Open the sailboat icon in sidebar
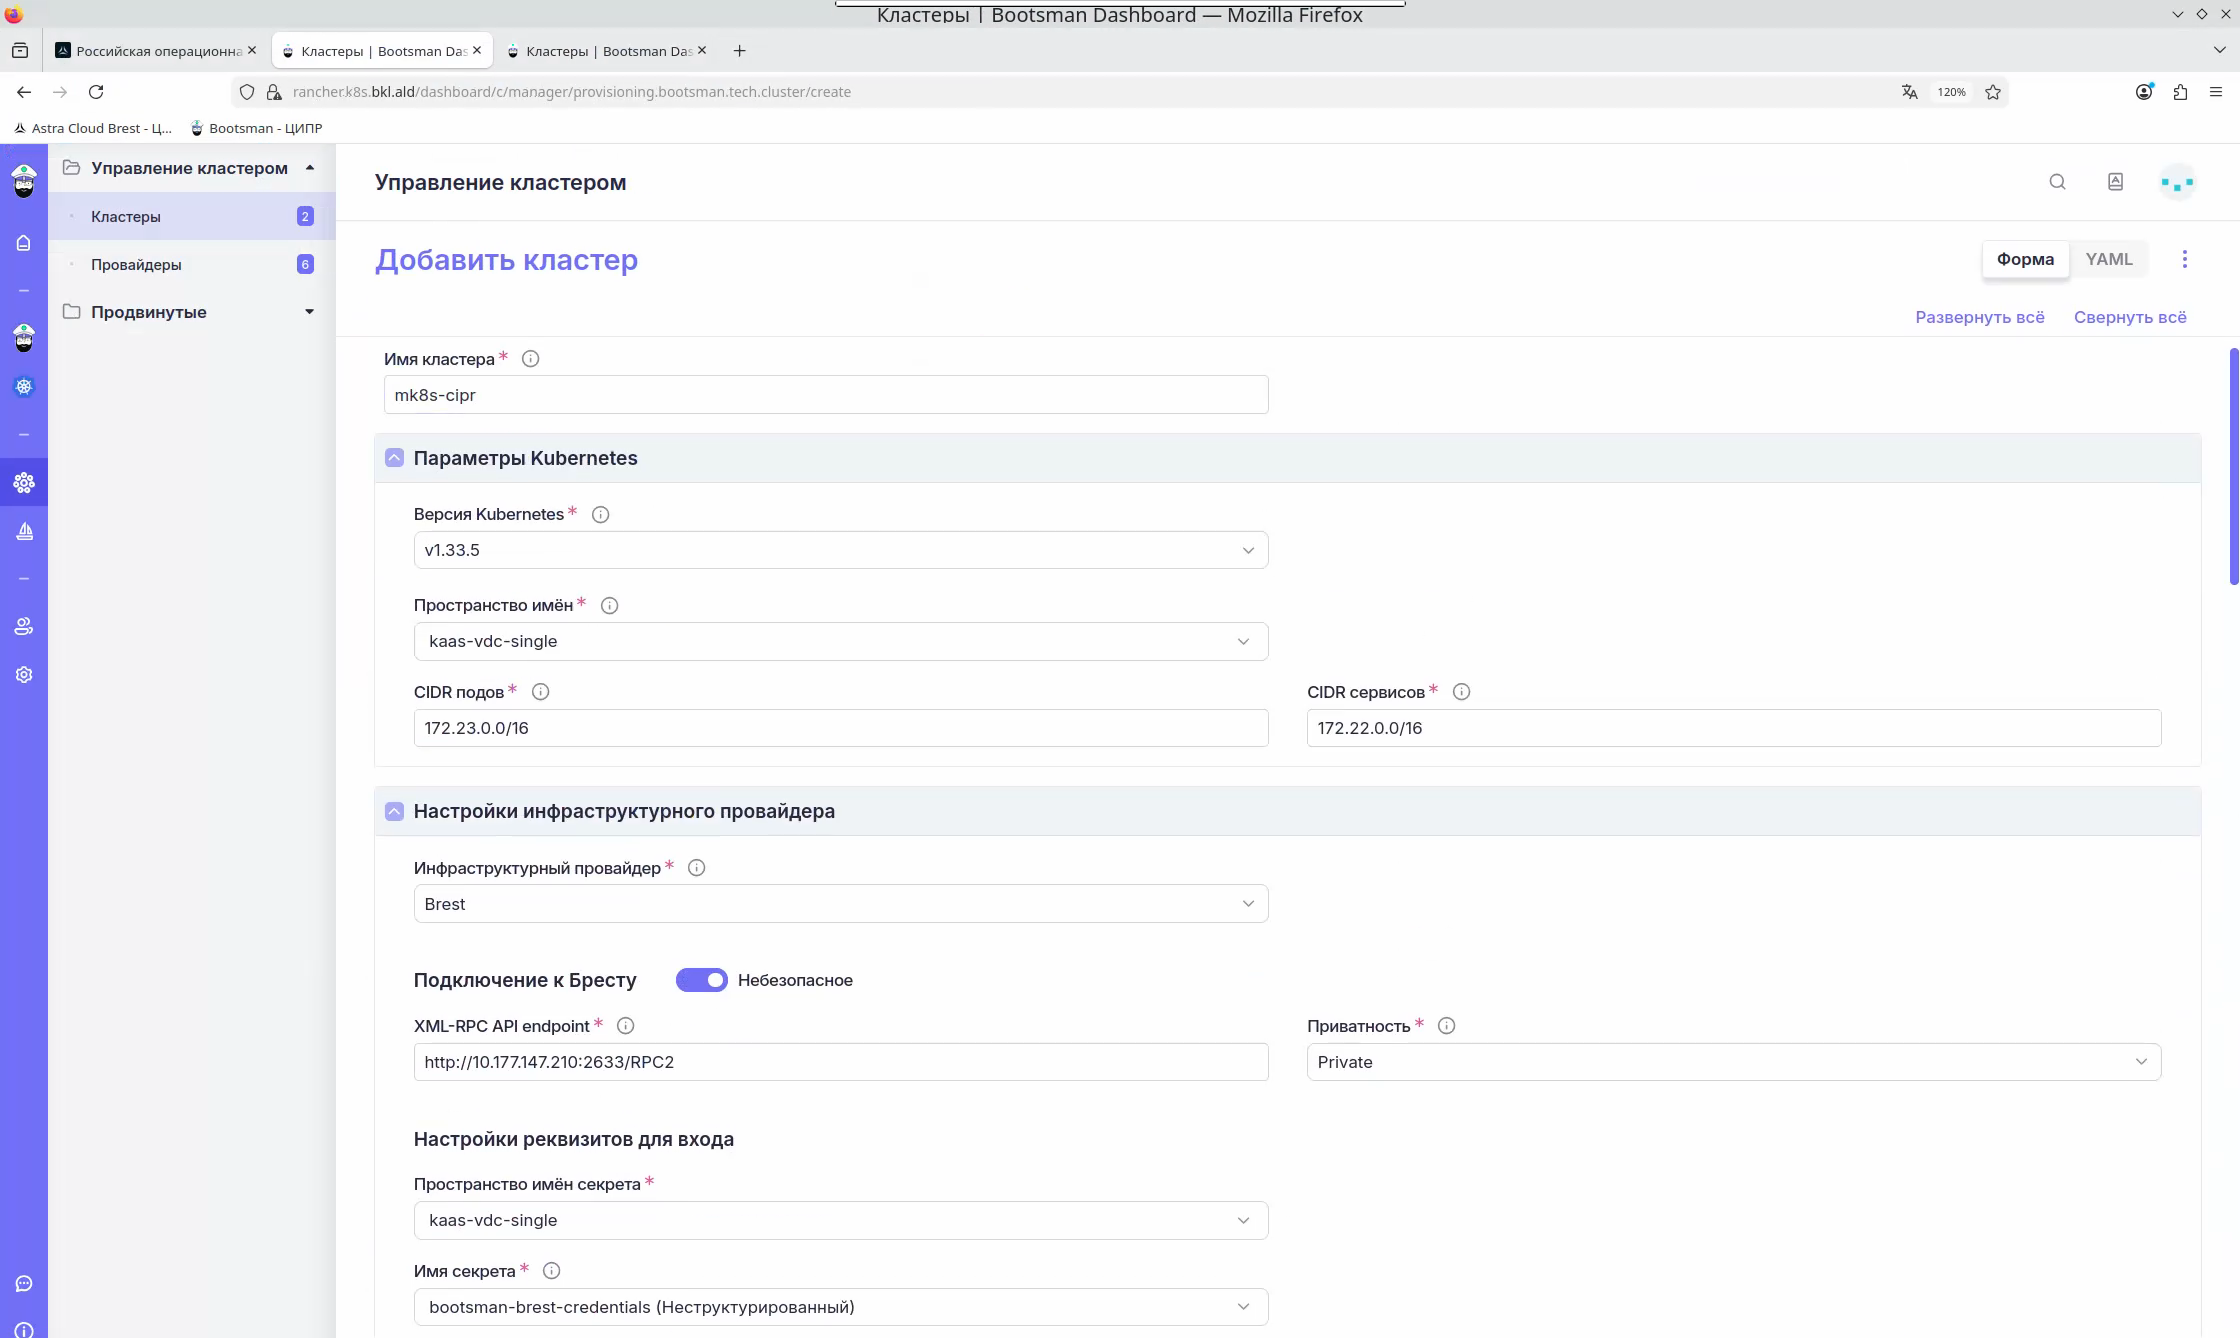Viewport: 2240px width, 1338px height. point(24,531)
